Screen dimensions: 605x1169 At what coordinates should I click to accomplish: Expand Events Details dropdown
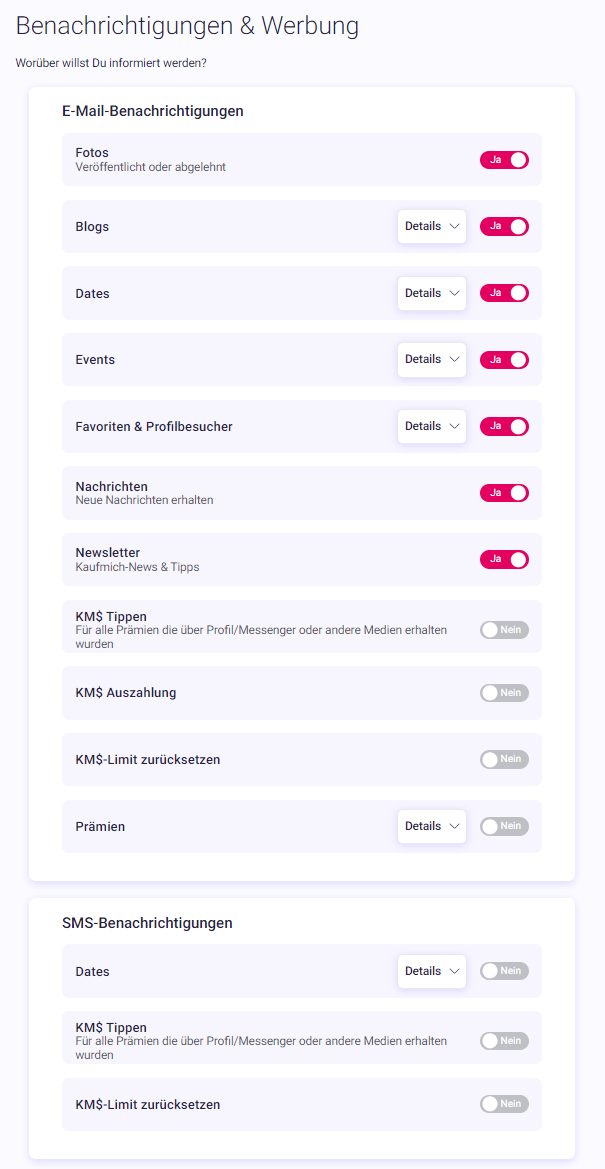(432, 359)
